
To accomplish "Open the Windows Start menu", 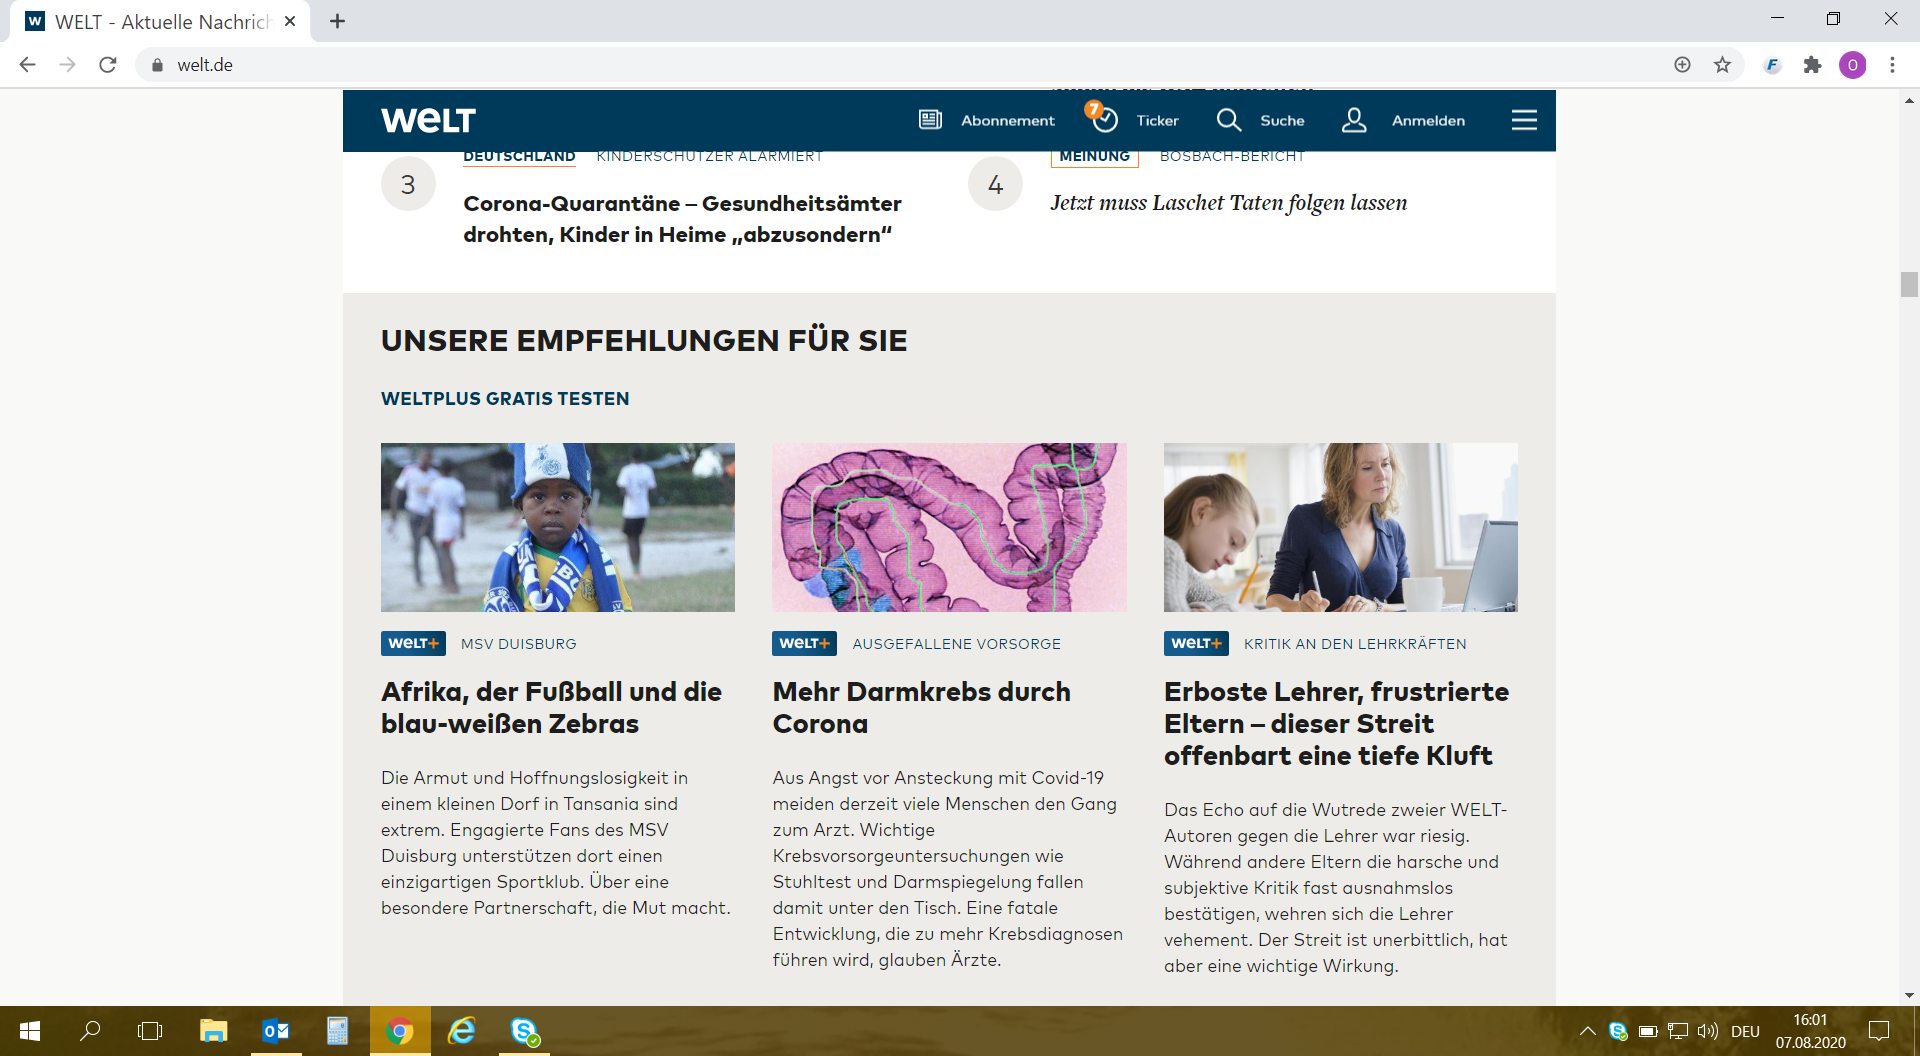I will pos(30,1031).
